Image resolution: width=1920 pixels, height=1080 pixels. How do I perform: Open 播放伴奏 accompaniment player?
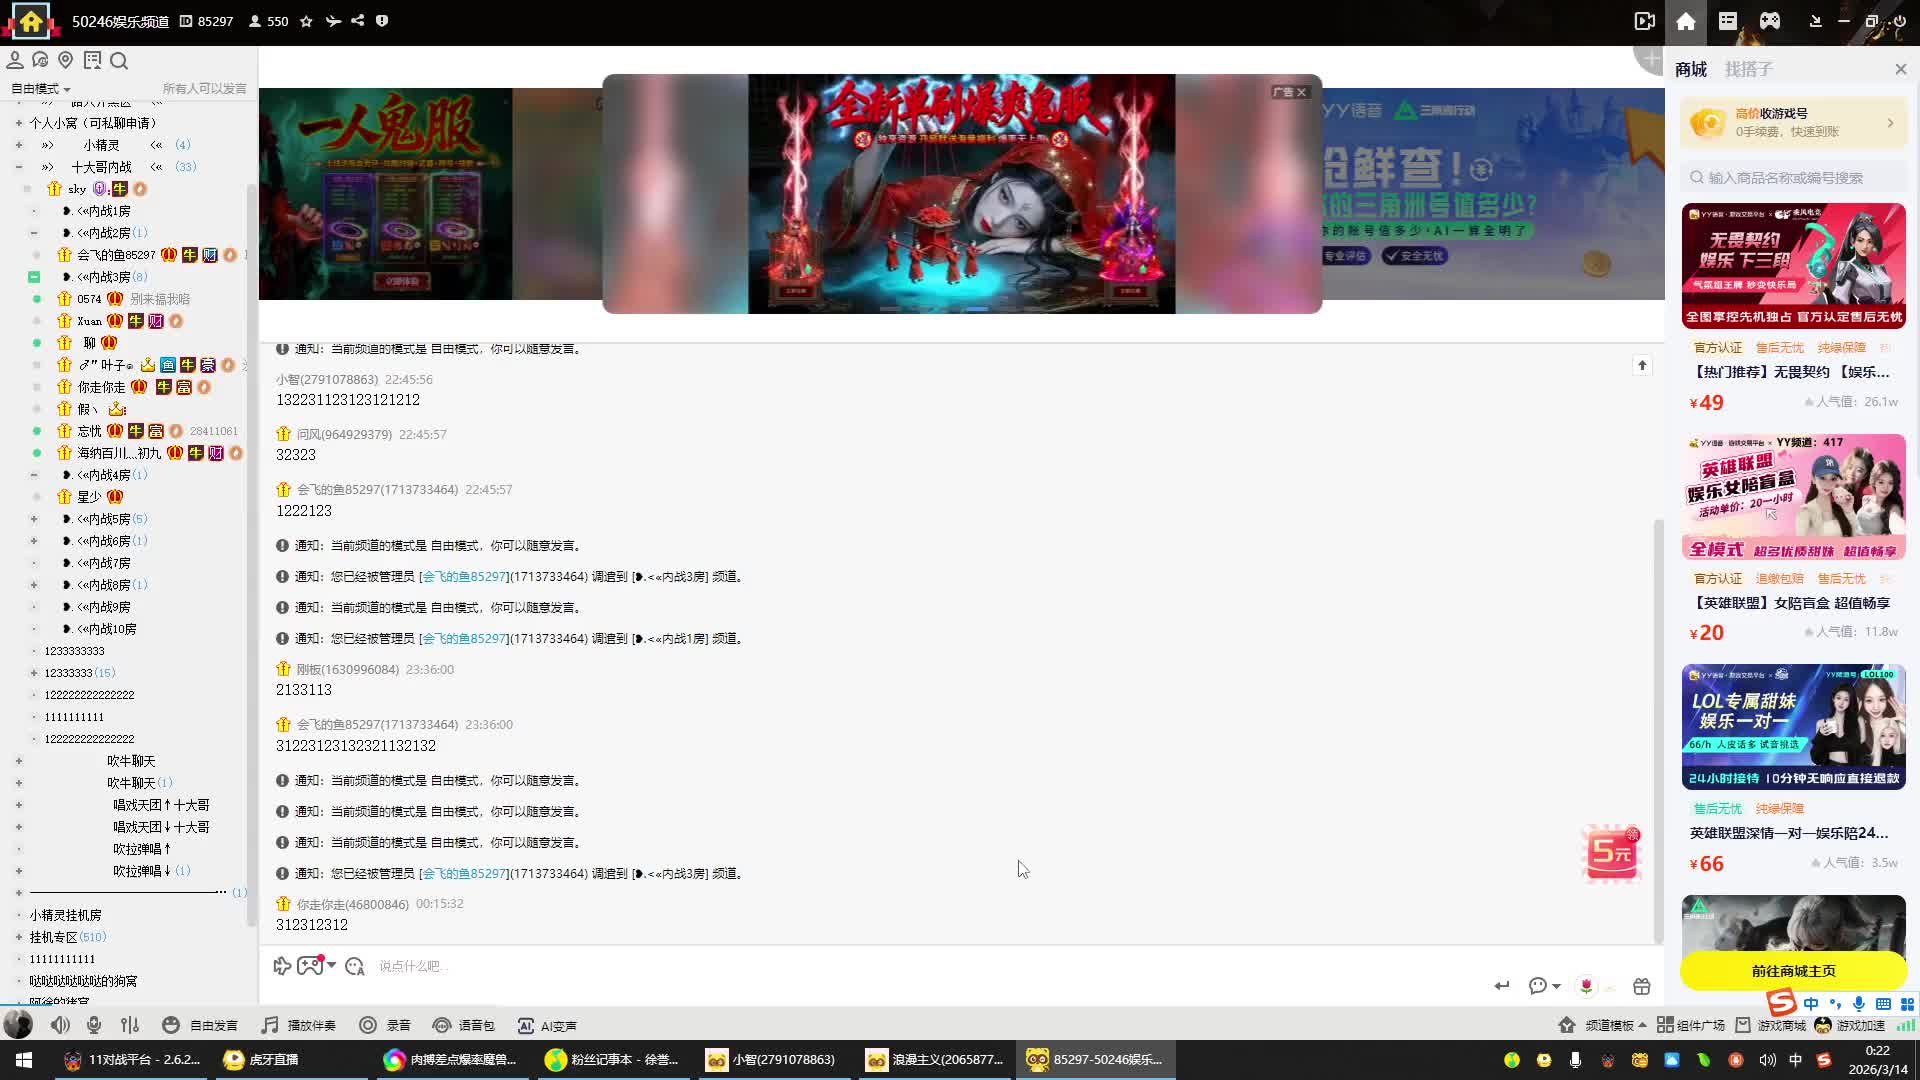(299, 1025)
